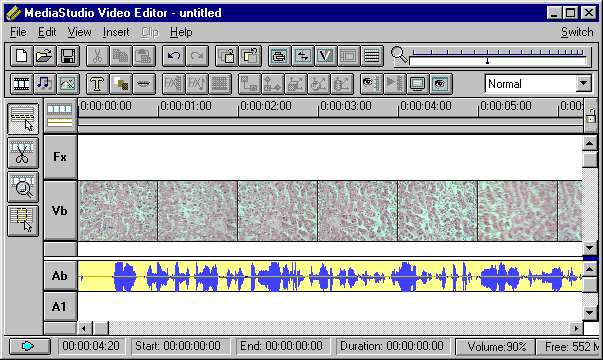
Task: Click horizontal scrollbar left arrow
Action: [84, 328]
